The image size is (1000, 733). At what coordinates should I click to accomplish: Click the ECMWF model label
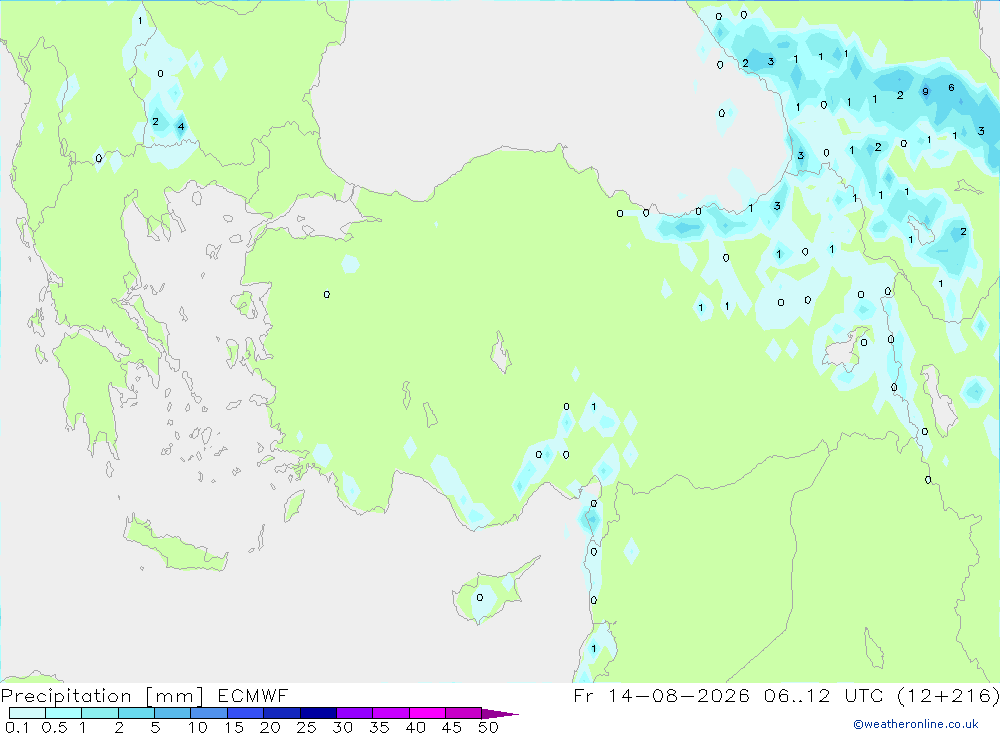[x=253, y=696]
